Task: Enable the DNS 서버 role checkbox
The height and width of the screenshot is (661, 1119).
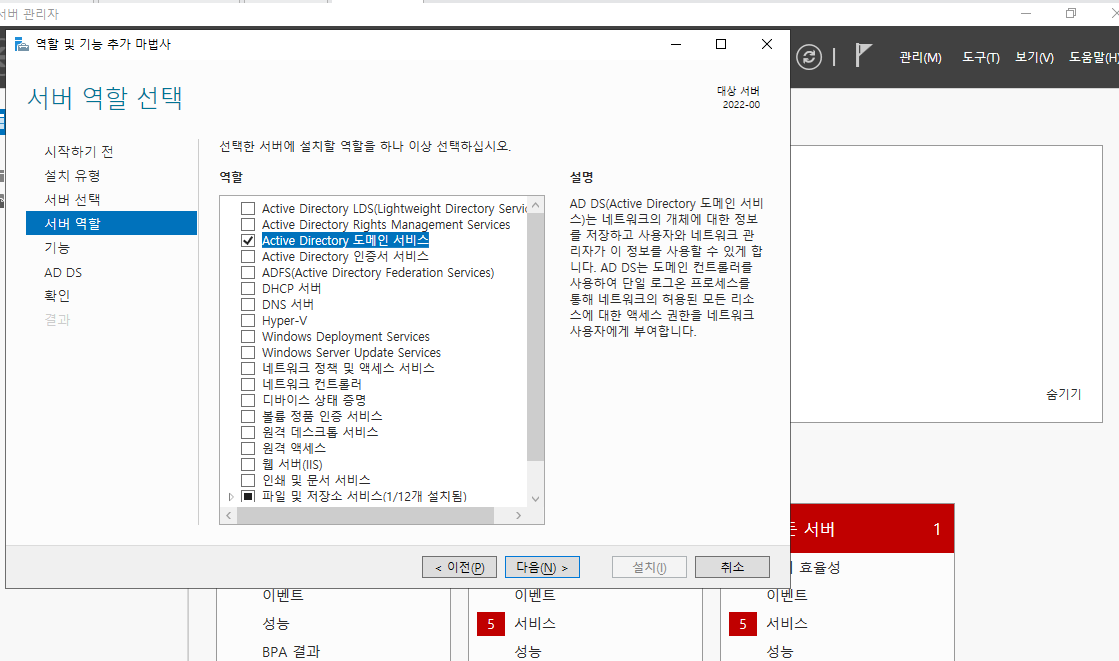Action: point(248,304)
